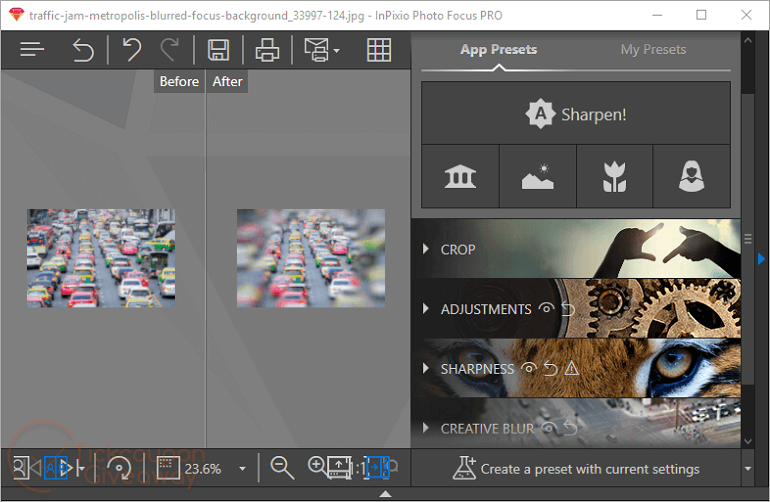
Task: Rotate the photo with the rotate icon
Action: point(119,468)
